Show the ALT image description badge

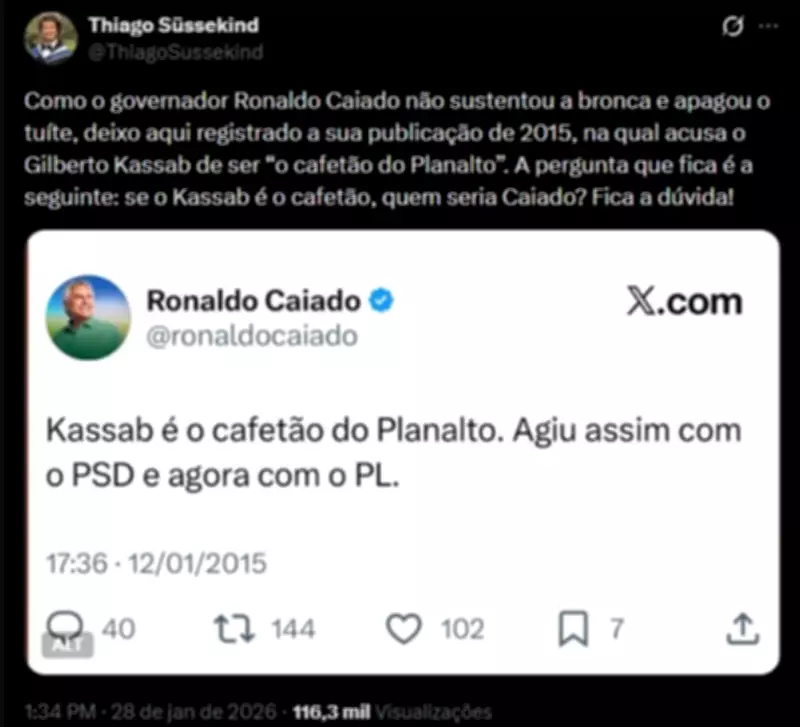pos(67,645)
